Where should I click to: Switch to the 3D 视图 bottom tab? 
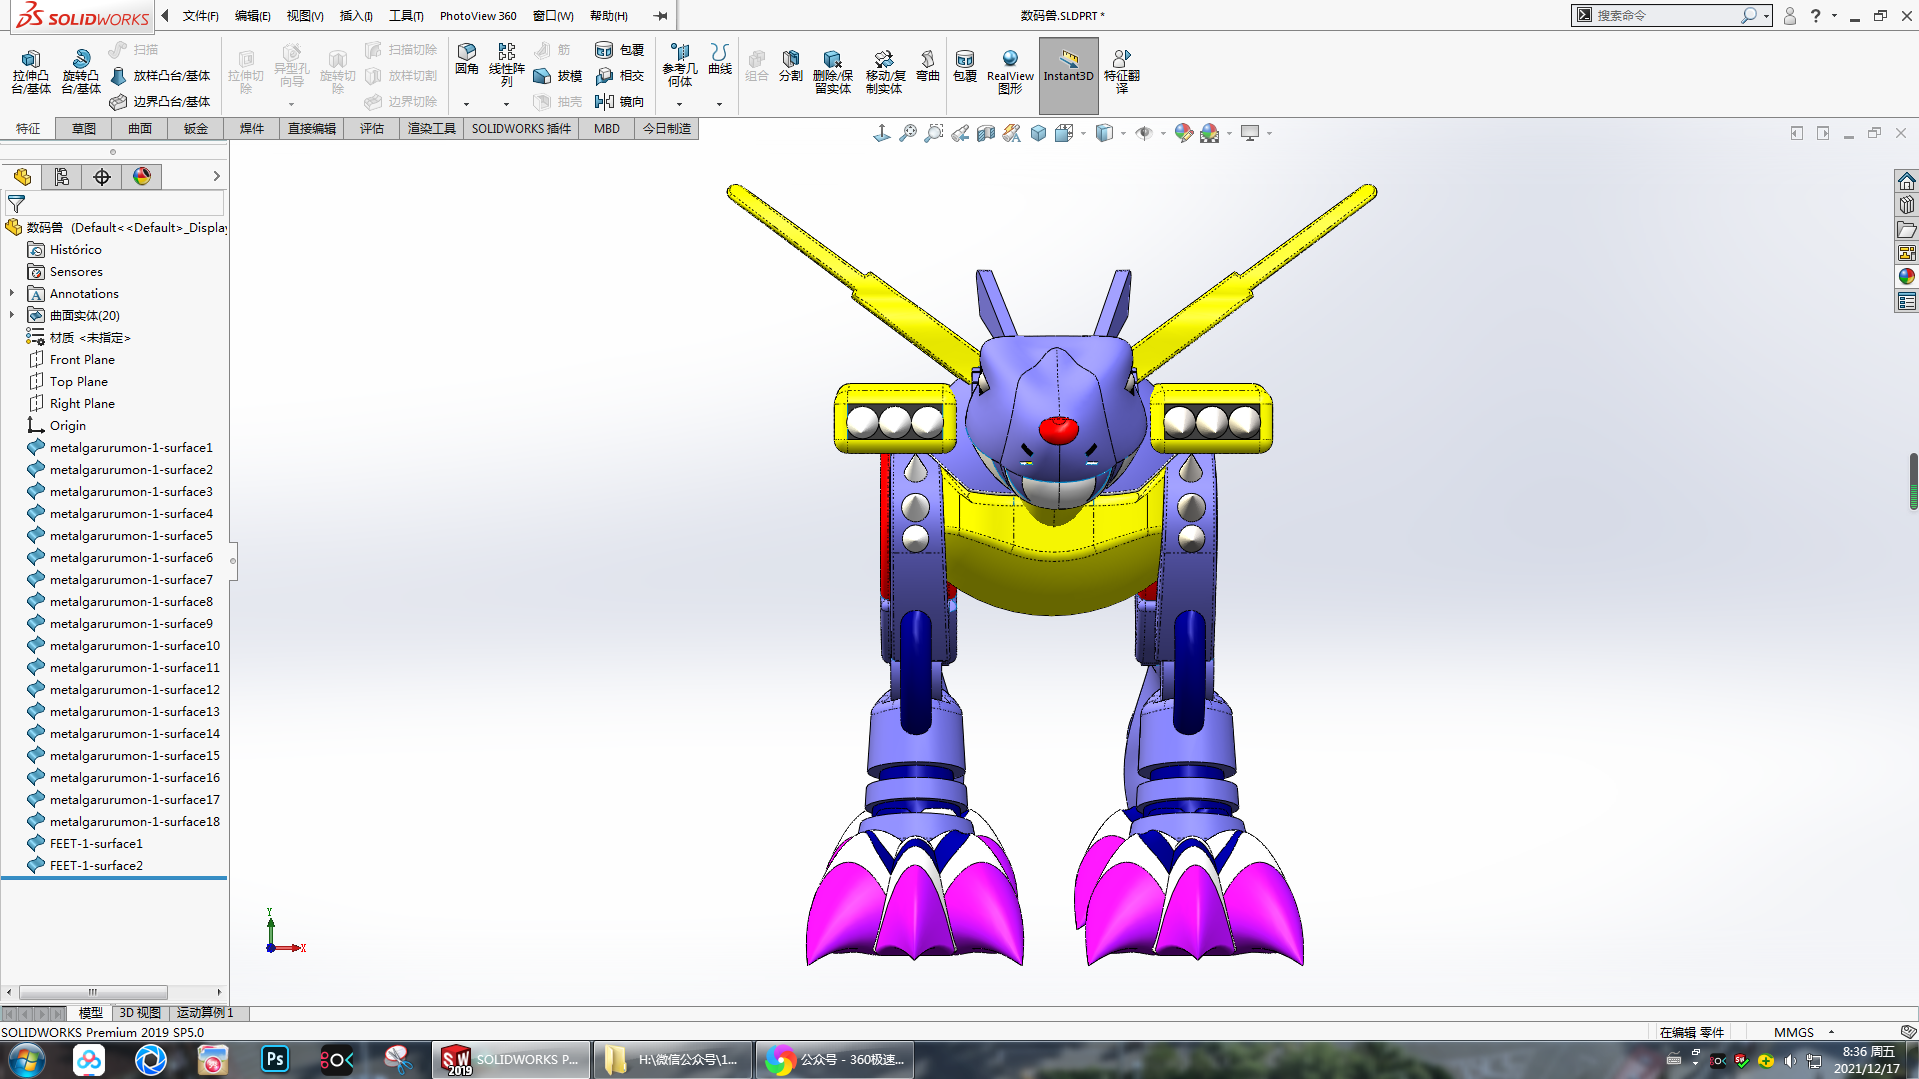[140, 1013]
